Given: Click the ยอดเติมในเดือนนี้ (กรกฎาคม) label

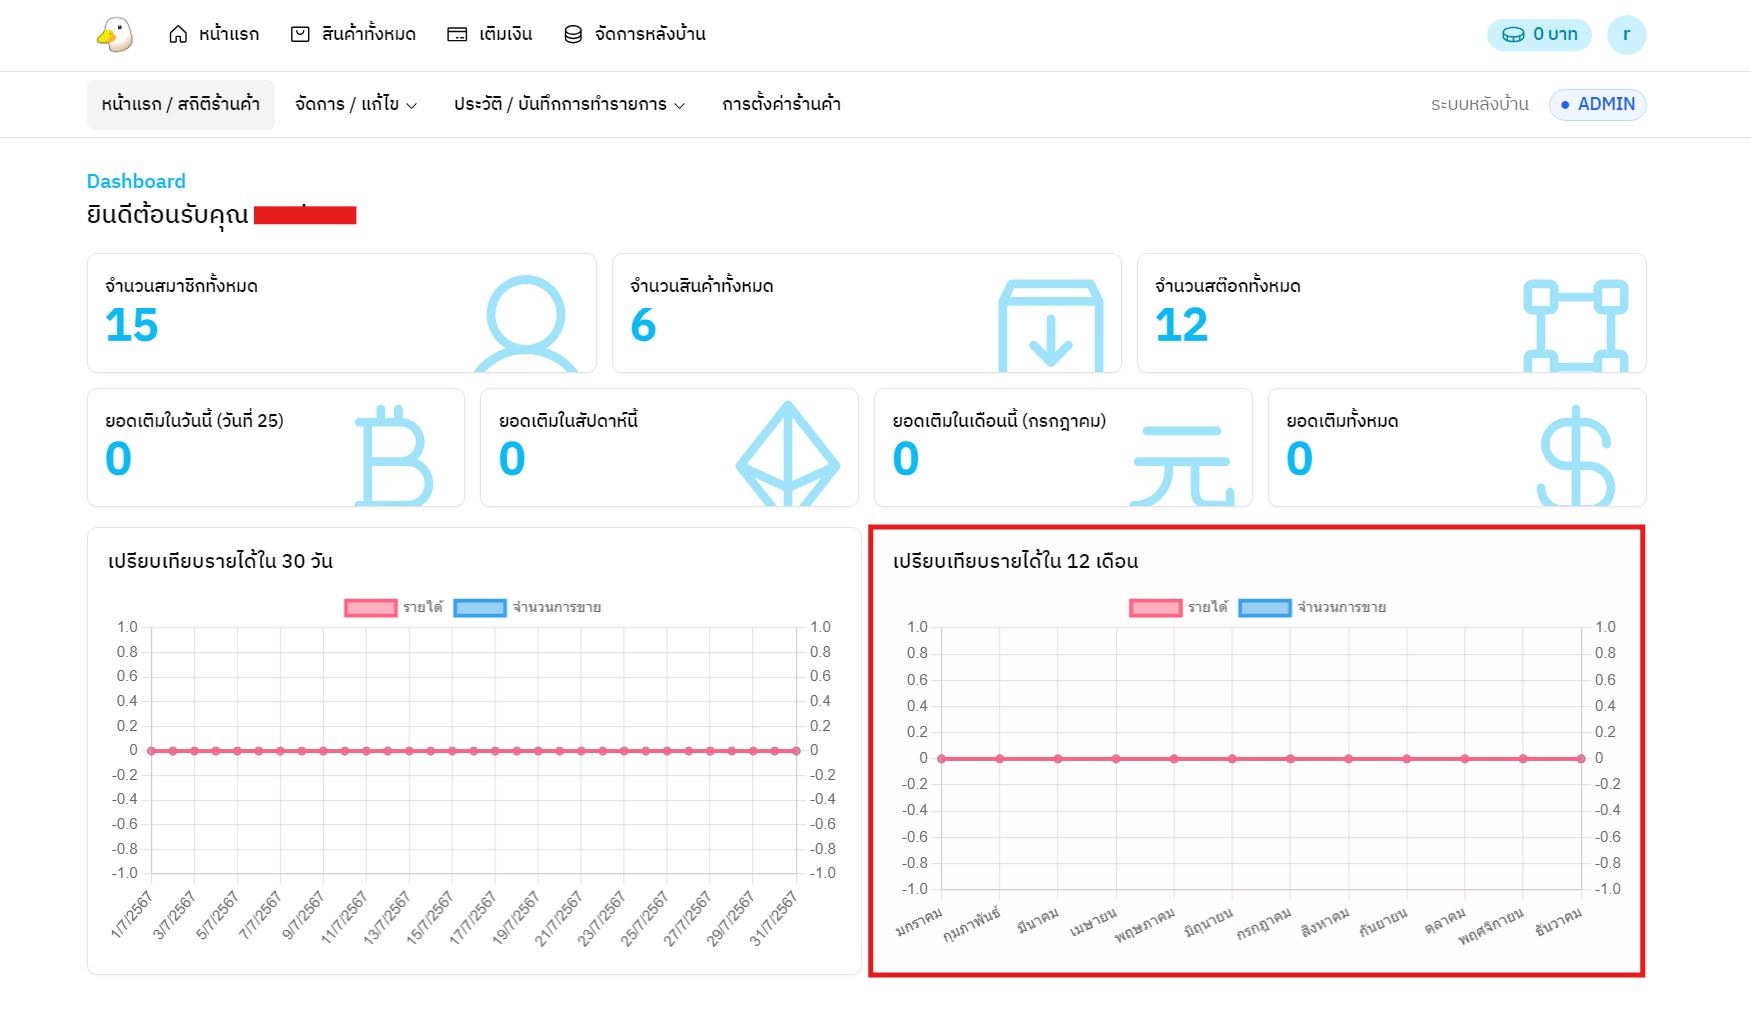Looking at the screenshot, I should [x=999, y=421].
